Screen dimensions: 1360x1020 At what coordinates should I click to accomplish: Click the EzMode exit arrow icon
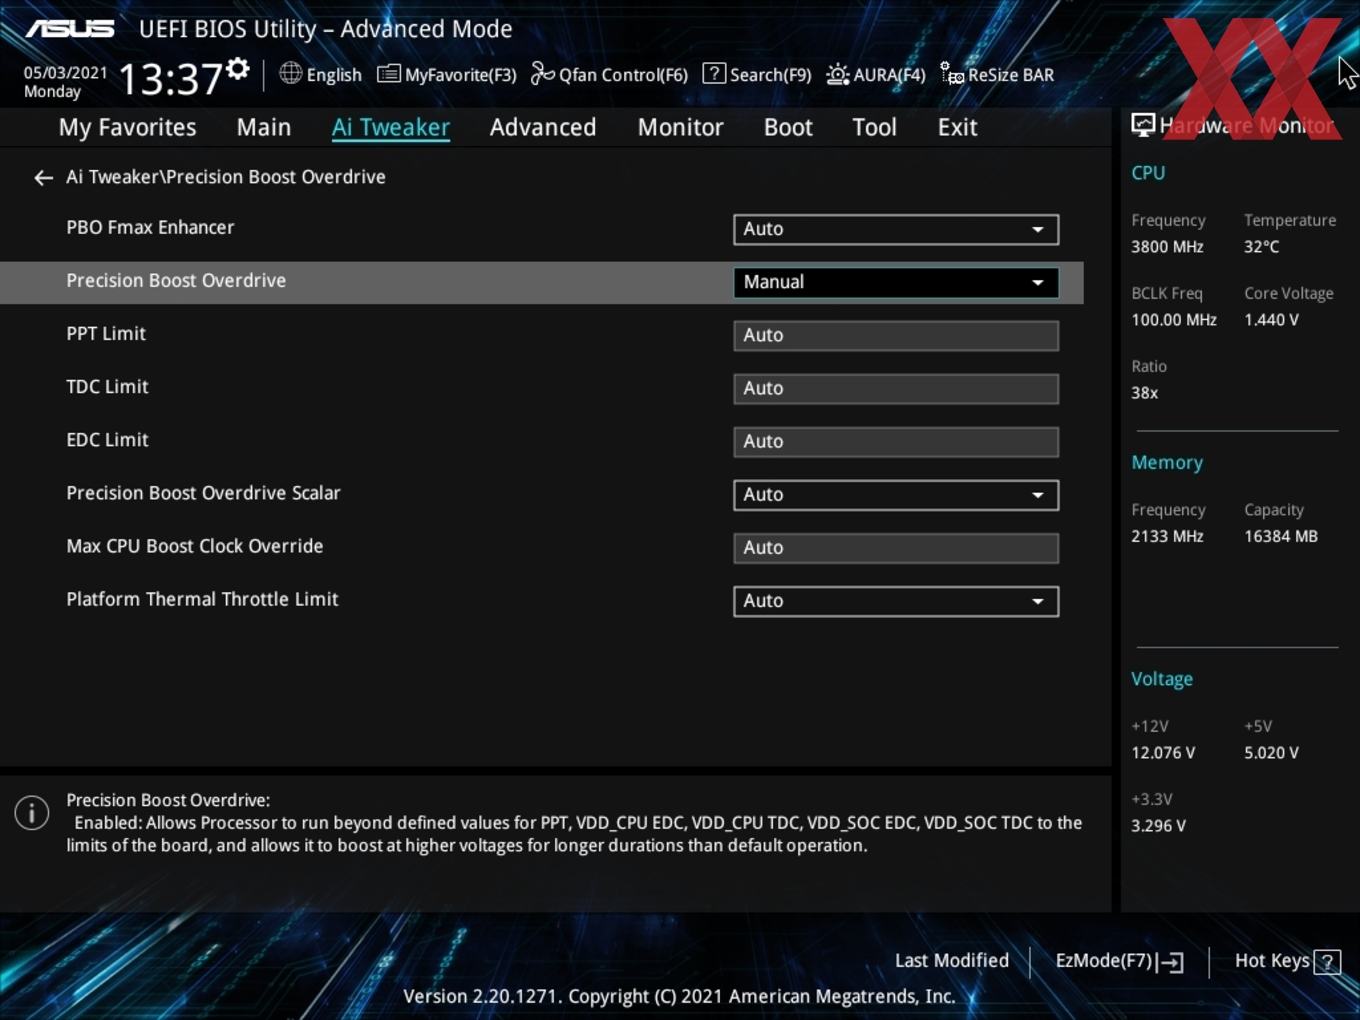click(1170, 962)
